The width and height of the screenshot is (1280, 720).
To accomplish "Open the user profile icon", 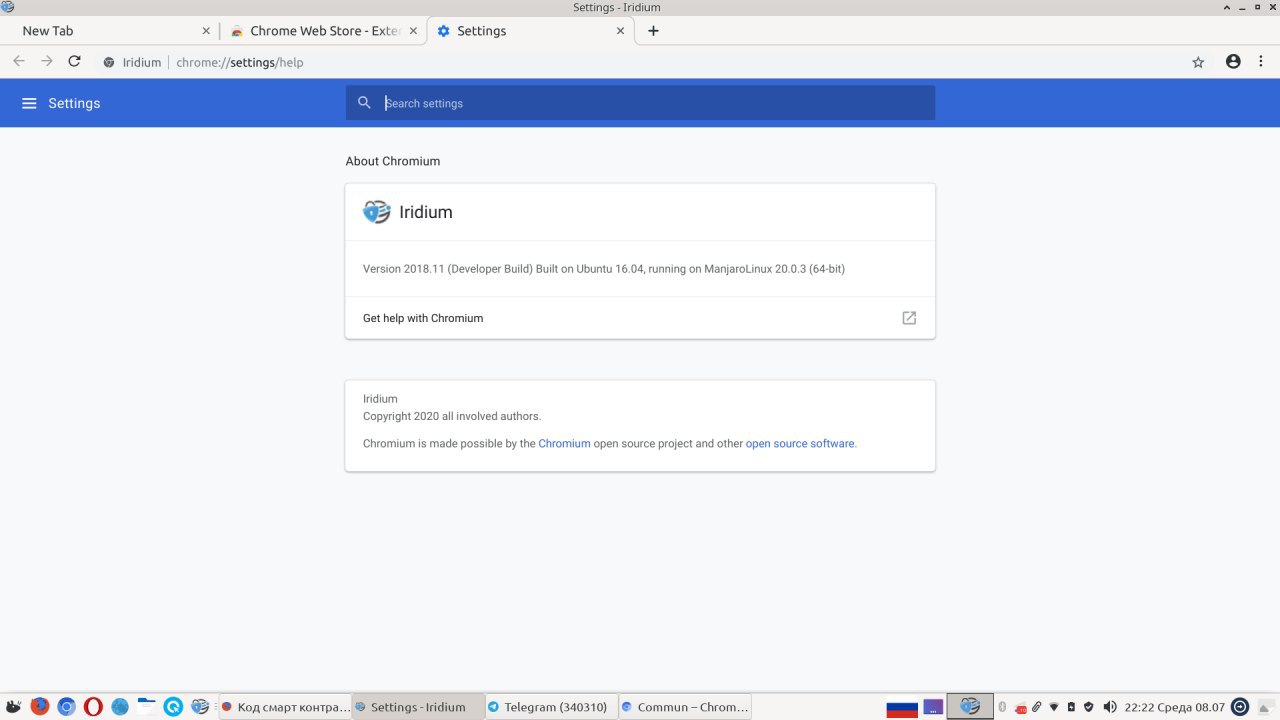I will [x=1233, y=62].
